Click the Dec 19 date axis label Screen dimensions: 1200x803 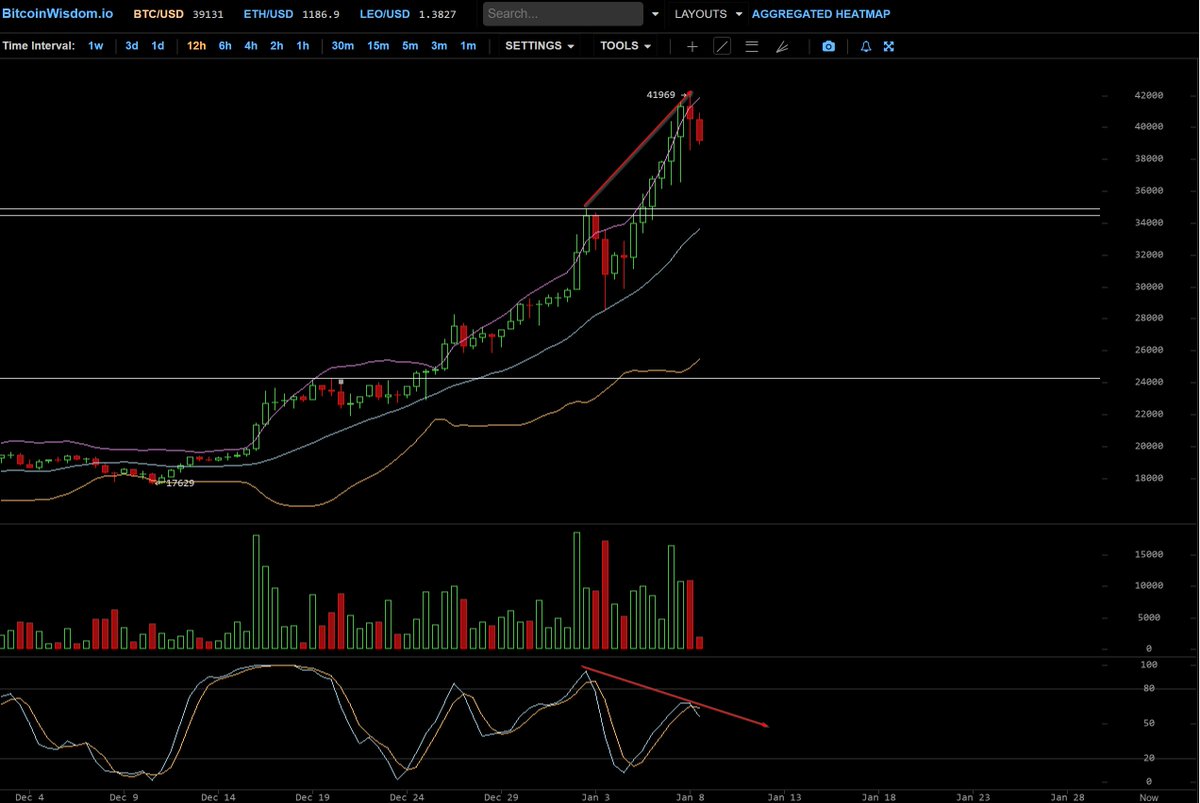313,797
